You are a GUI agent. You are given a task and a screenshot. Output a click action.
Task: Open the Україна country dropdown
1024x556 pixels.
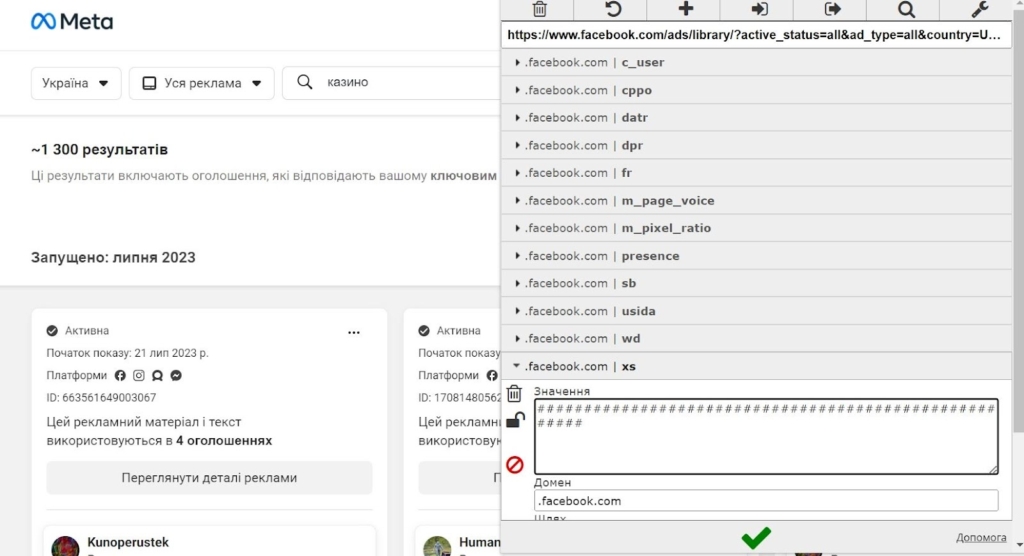[76, 83]
